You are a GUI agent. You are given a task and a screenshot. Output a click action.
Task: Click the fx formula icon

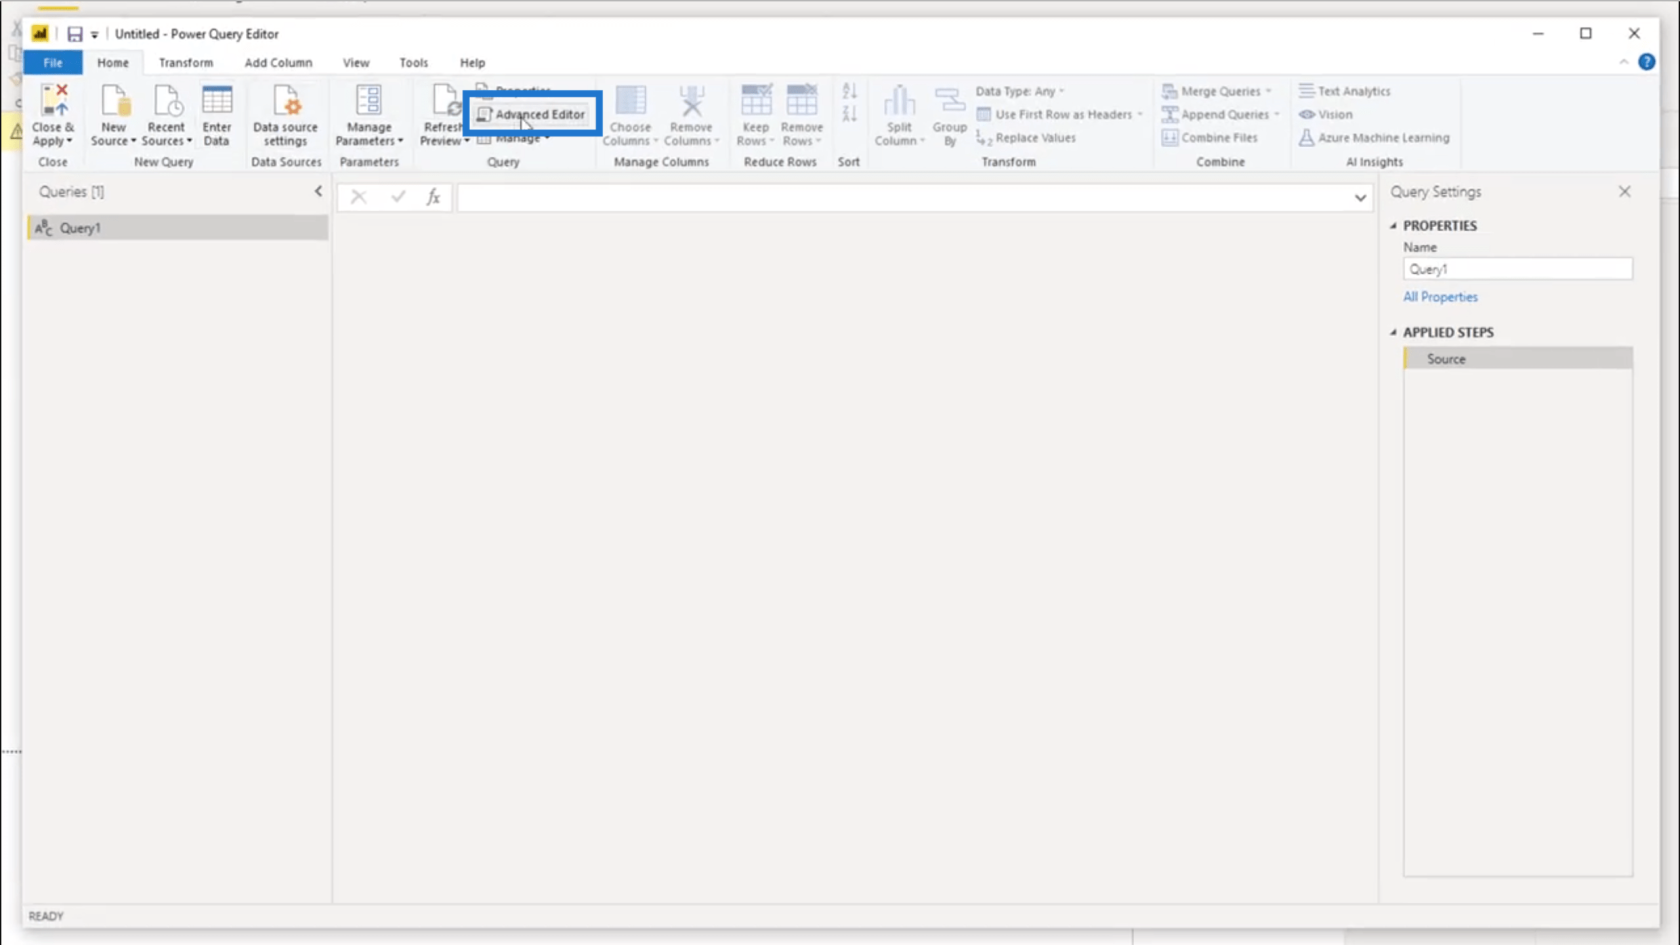433,197
